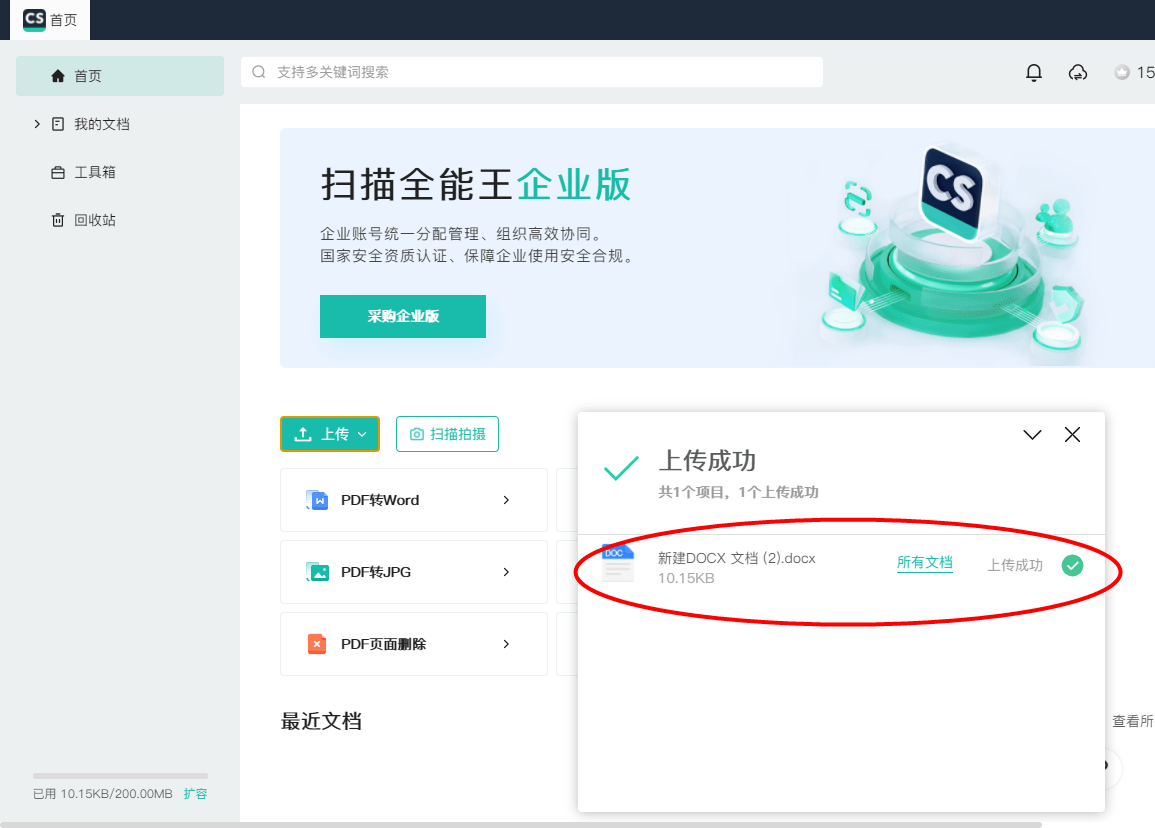The width and height of the screenshot is (1155, 828).
Task: Open 工具箱 via its toolbox icon
Action: point(58,171)
